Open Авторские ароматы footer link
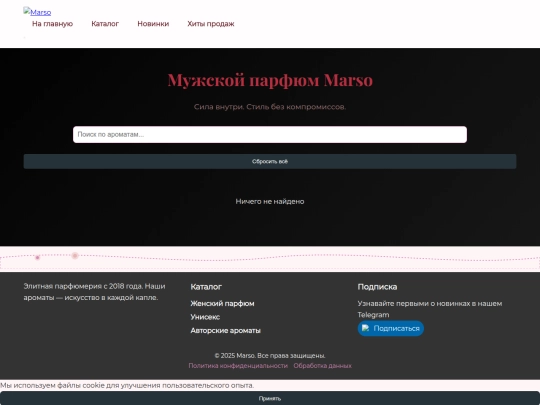The height and width of the screenshot is (405, 540). tap(226, 330)
